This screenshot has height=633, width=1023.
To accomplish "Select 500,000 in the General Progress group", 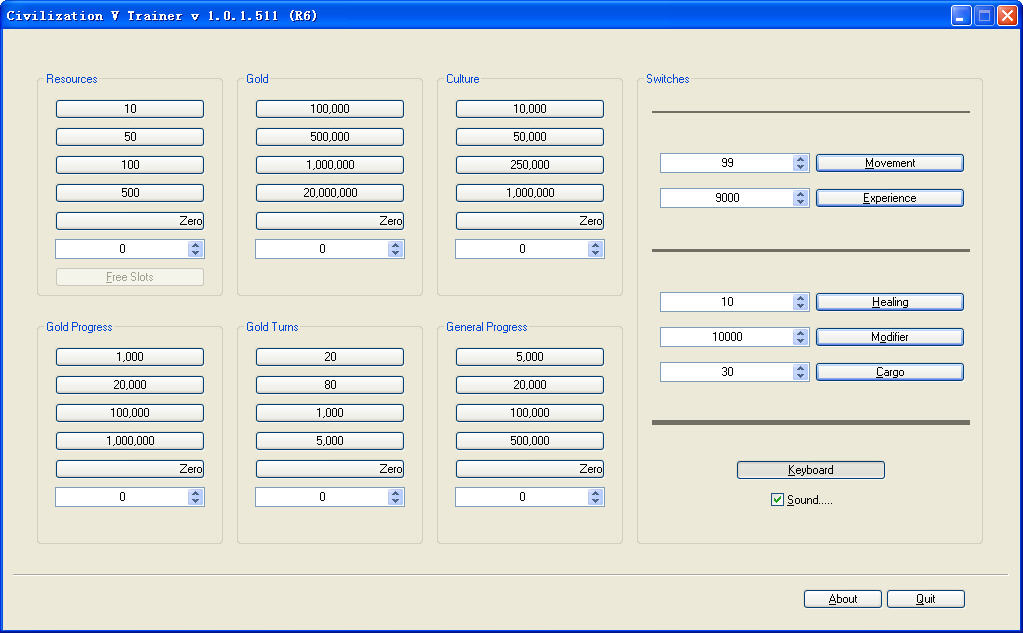I will [530, 441].
